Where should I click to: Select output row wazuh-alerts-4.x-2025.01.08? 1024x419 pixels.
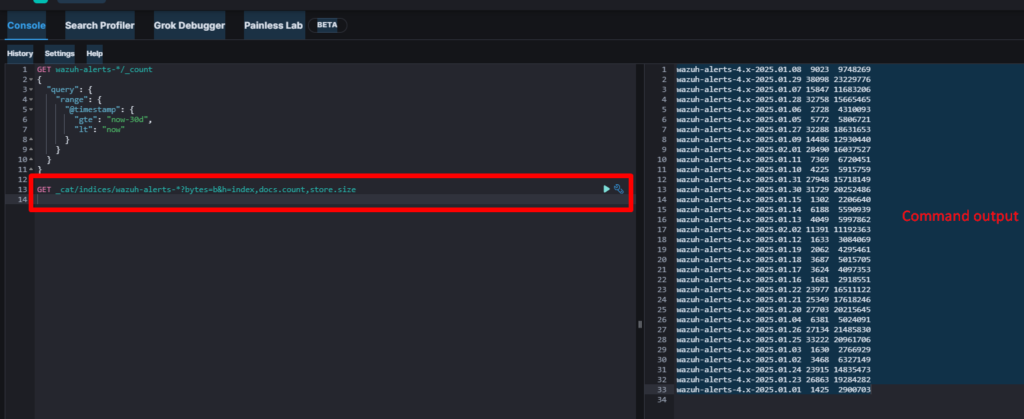tap(773, 69)
